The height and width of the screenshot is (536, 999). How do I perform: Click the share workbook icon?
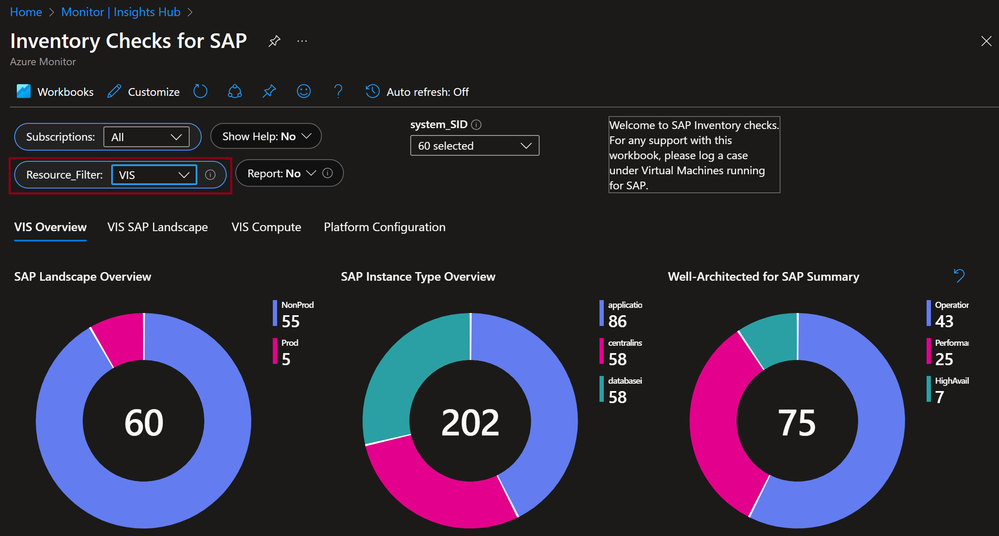coord(234,91)
